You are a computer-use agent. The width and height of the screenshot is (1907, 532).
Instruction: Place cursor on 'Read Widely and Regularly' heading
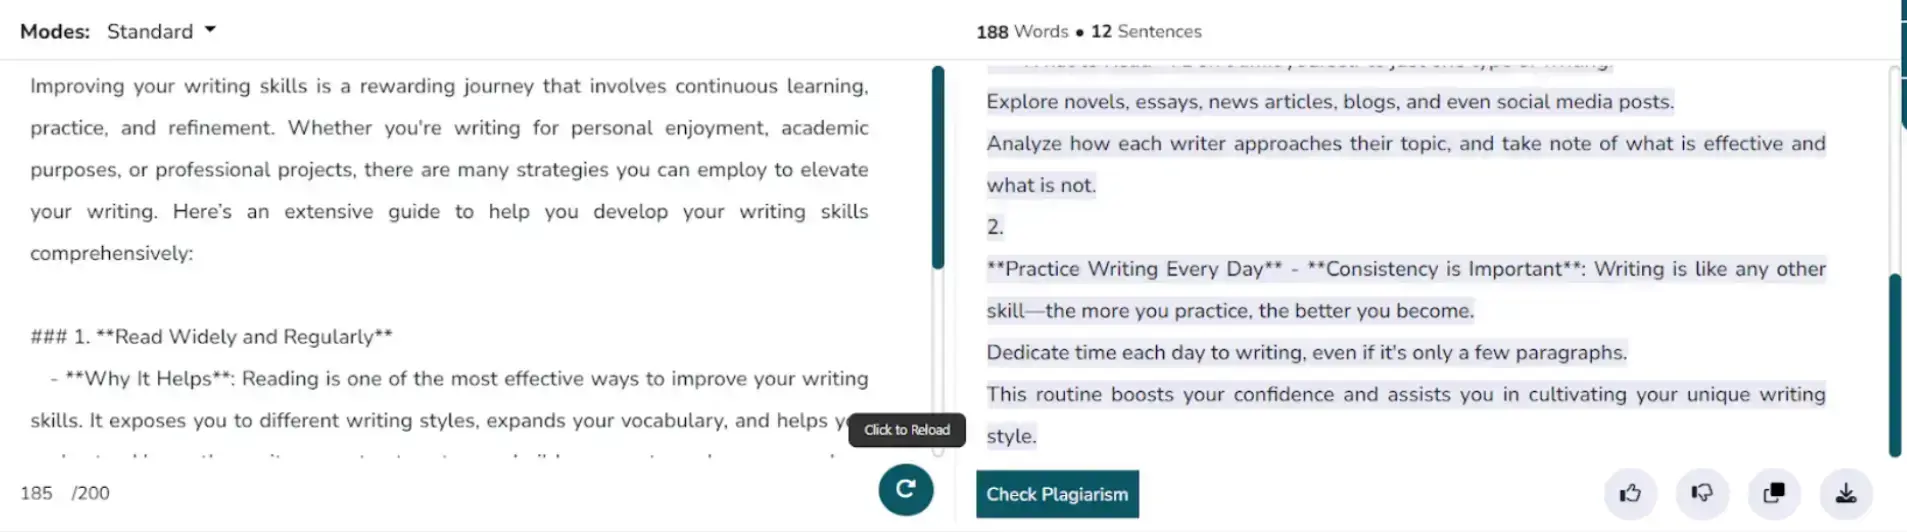pyautogui.click(x=253, y=337)
